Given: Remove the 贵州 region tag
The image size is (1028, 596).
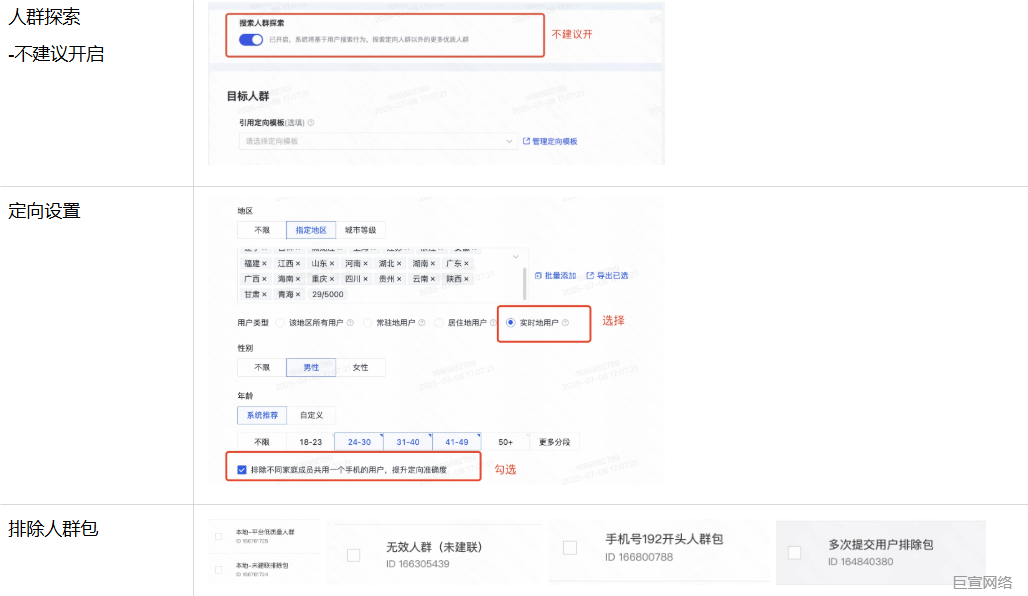Looking at the screenshot, I should pos(399,279).
